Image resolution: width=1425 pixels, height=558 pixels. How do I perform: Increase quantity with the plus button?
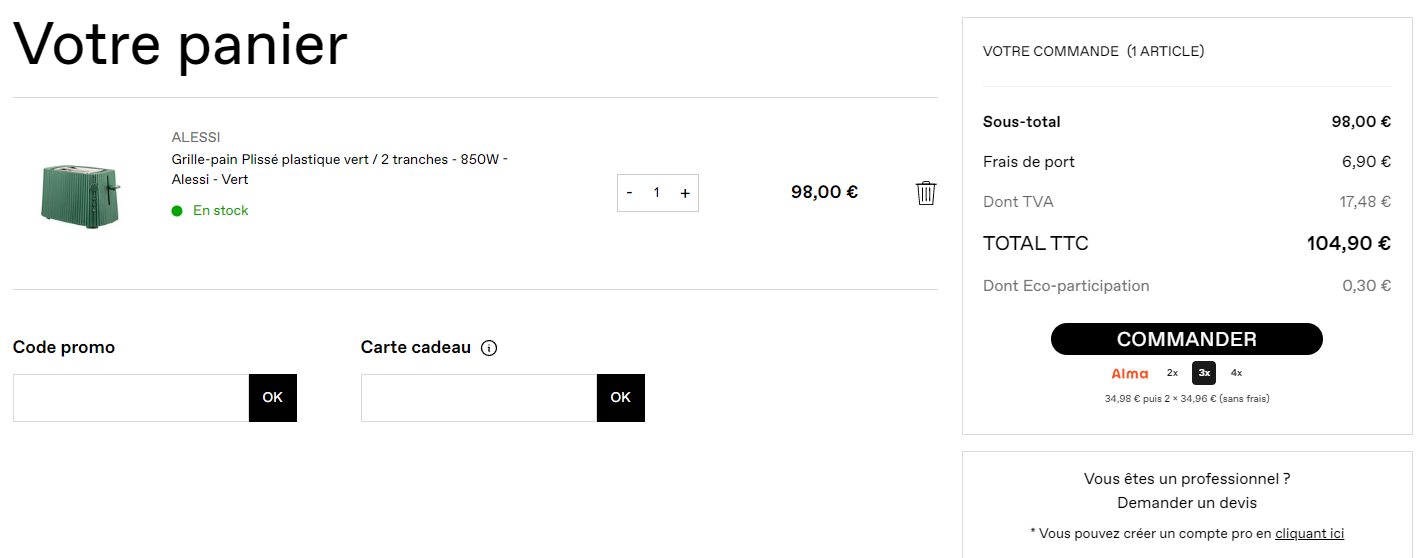coord(685,193)
